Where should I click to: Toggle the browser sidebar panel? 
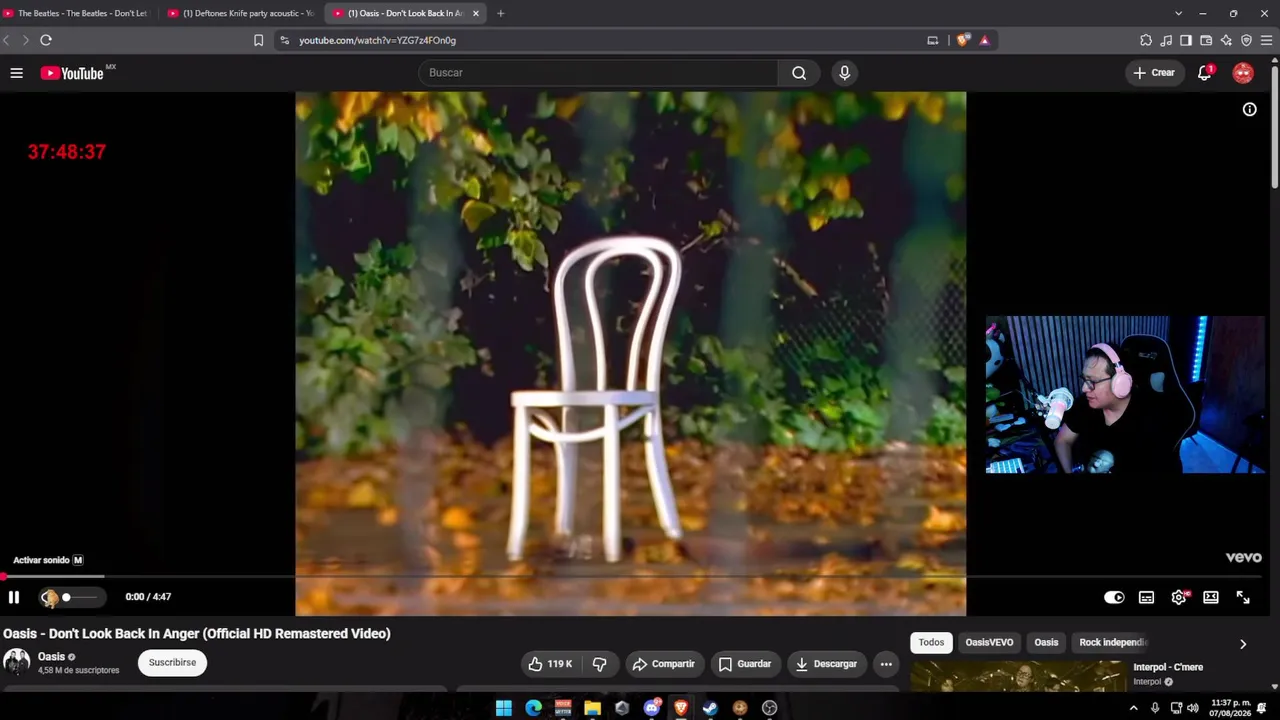(x=1186, y=40)
